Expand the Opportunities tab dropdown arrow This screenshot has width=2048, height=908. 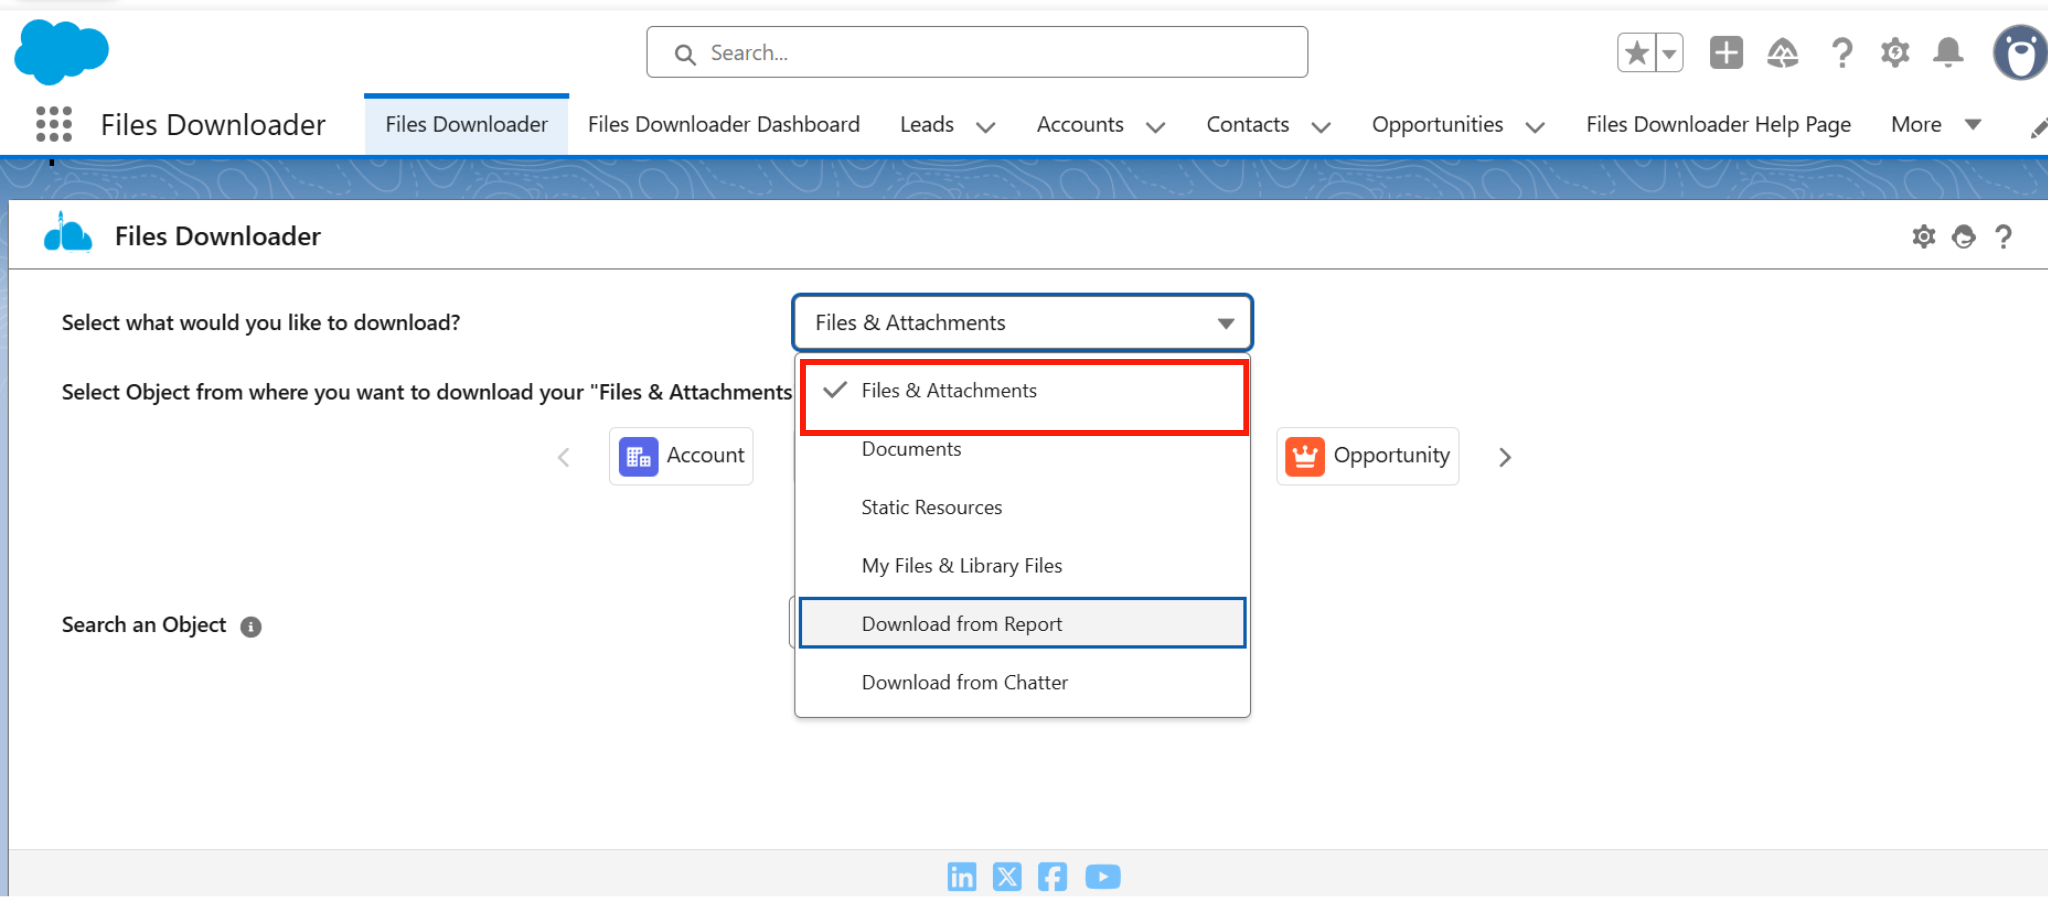pos(1535,127)
